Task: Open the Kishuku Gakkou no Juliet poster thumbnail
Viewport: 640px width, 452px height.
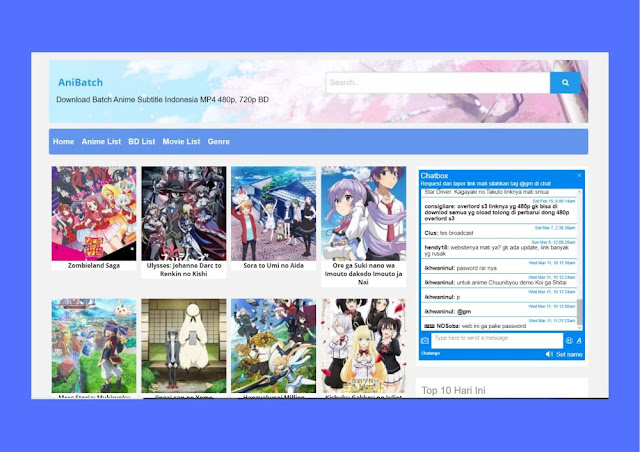Action: click(x=364, y=346)
